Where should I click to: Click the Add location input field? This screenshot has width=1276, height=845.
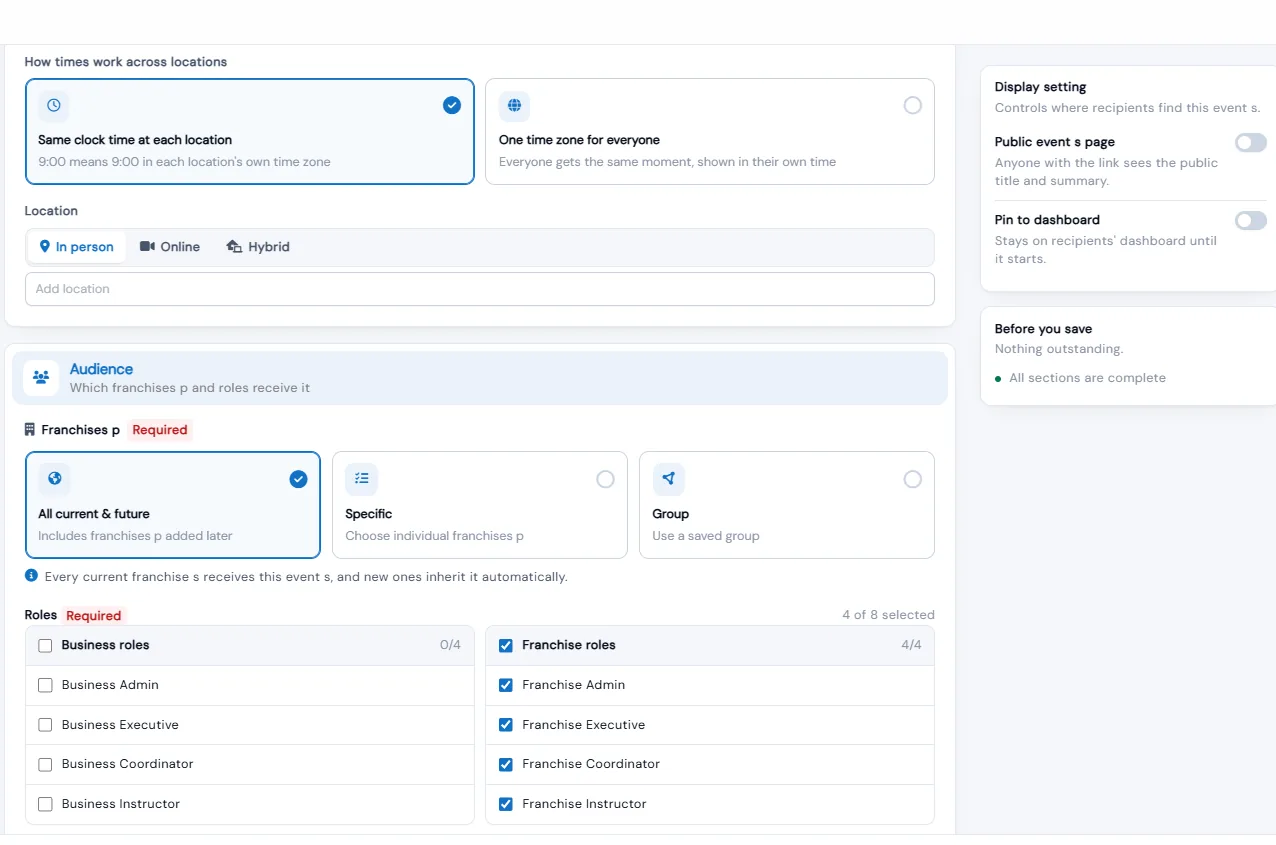(480, 289)
